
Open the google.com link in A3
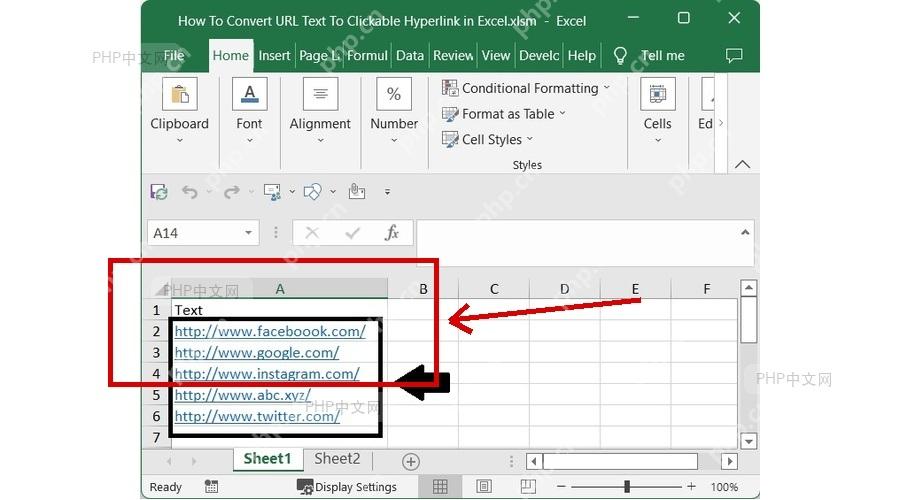click(x=257, y=353)
